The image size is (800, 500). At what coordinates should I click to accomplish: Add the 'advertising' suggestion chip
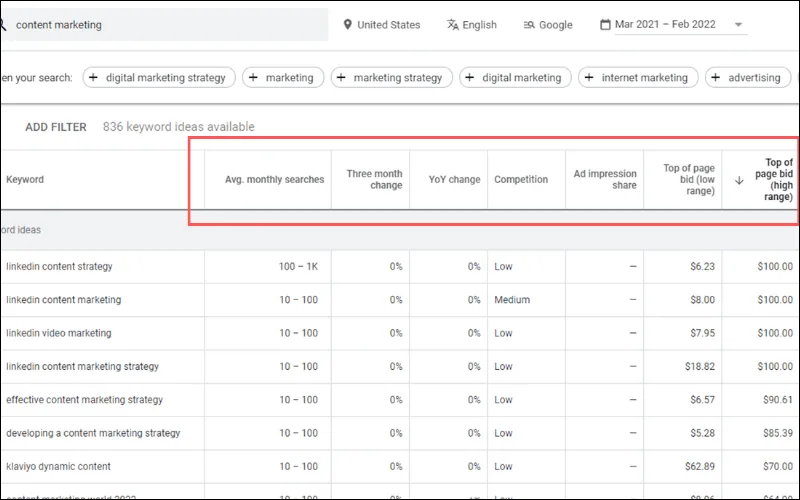click(x=748, y=78)
